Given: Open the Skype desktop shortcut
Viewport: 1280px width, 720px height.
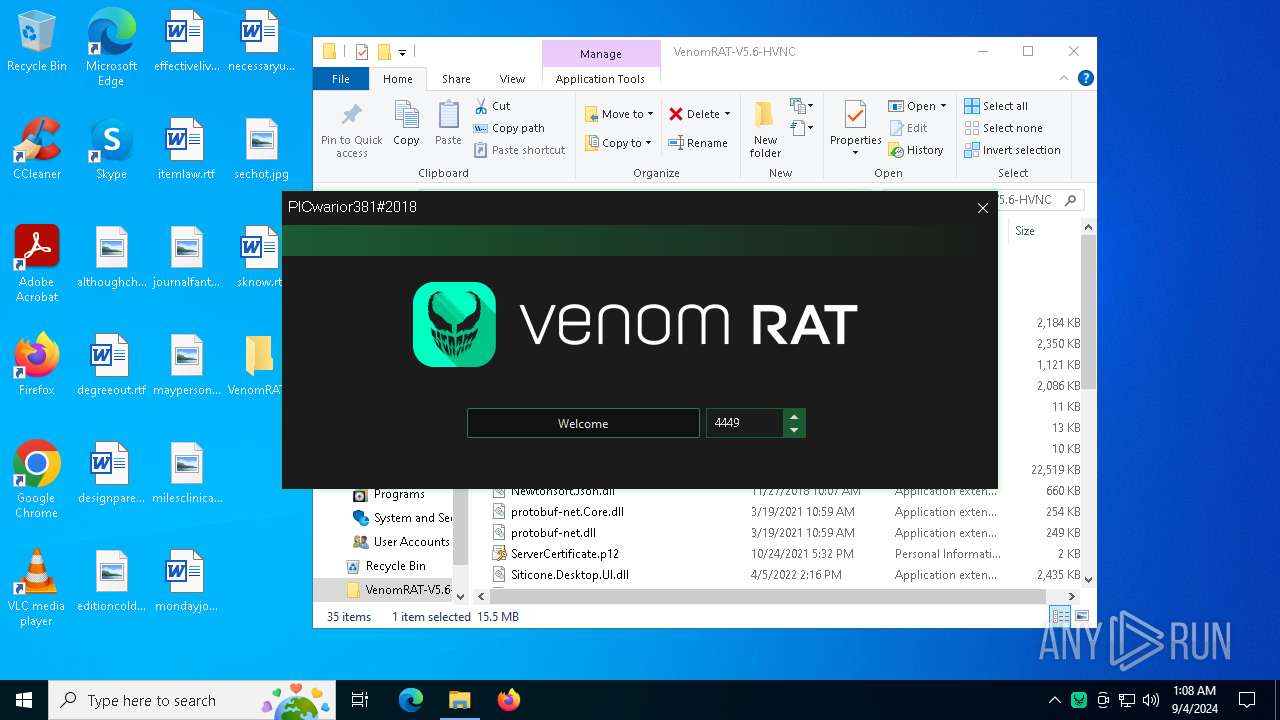Looking at the screenshot, I should (111, 149).
